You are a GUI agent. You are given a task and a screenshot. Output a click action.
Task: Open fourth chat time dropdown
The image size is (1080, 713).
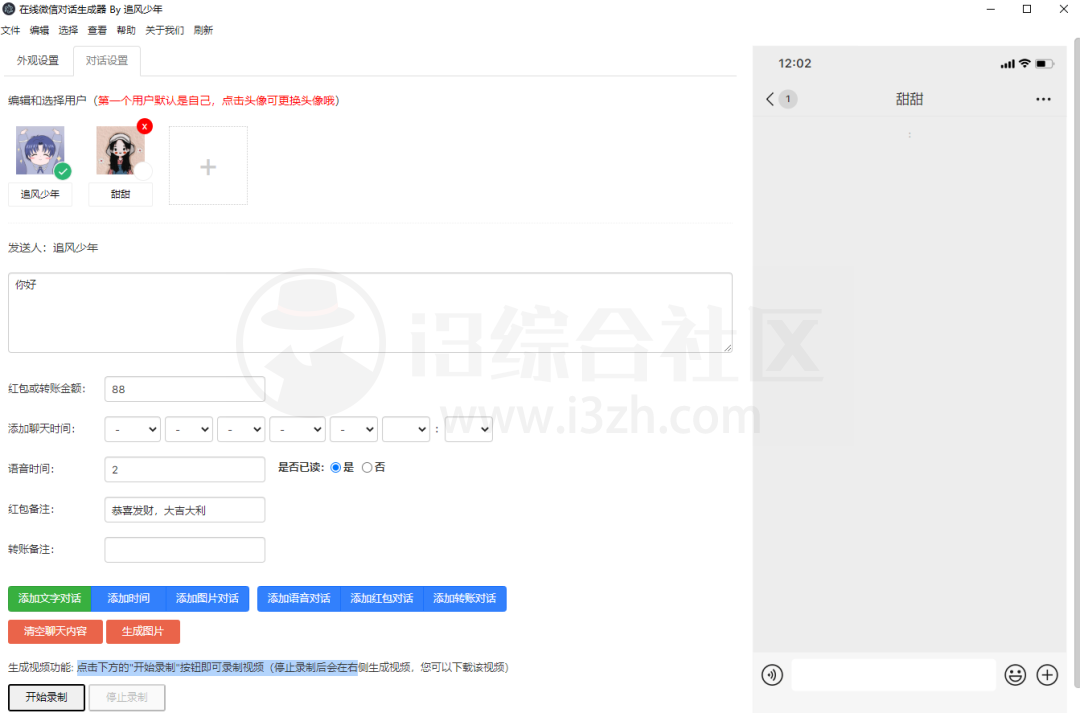coord(298,429)
